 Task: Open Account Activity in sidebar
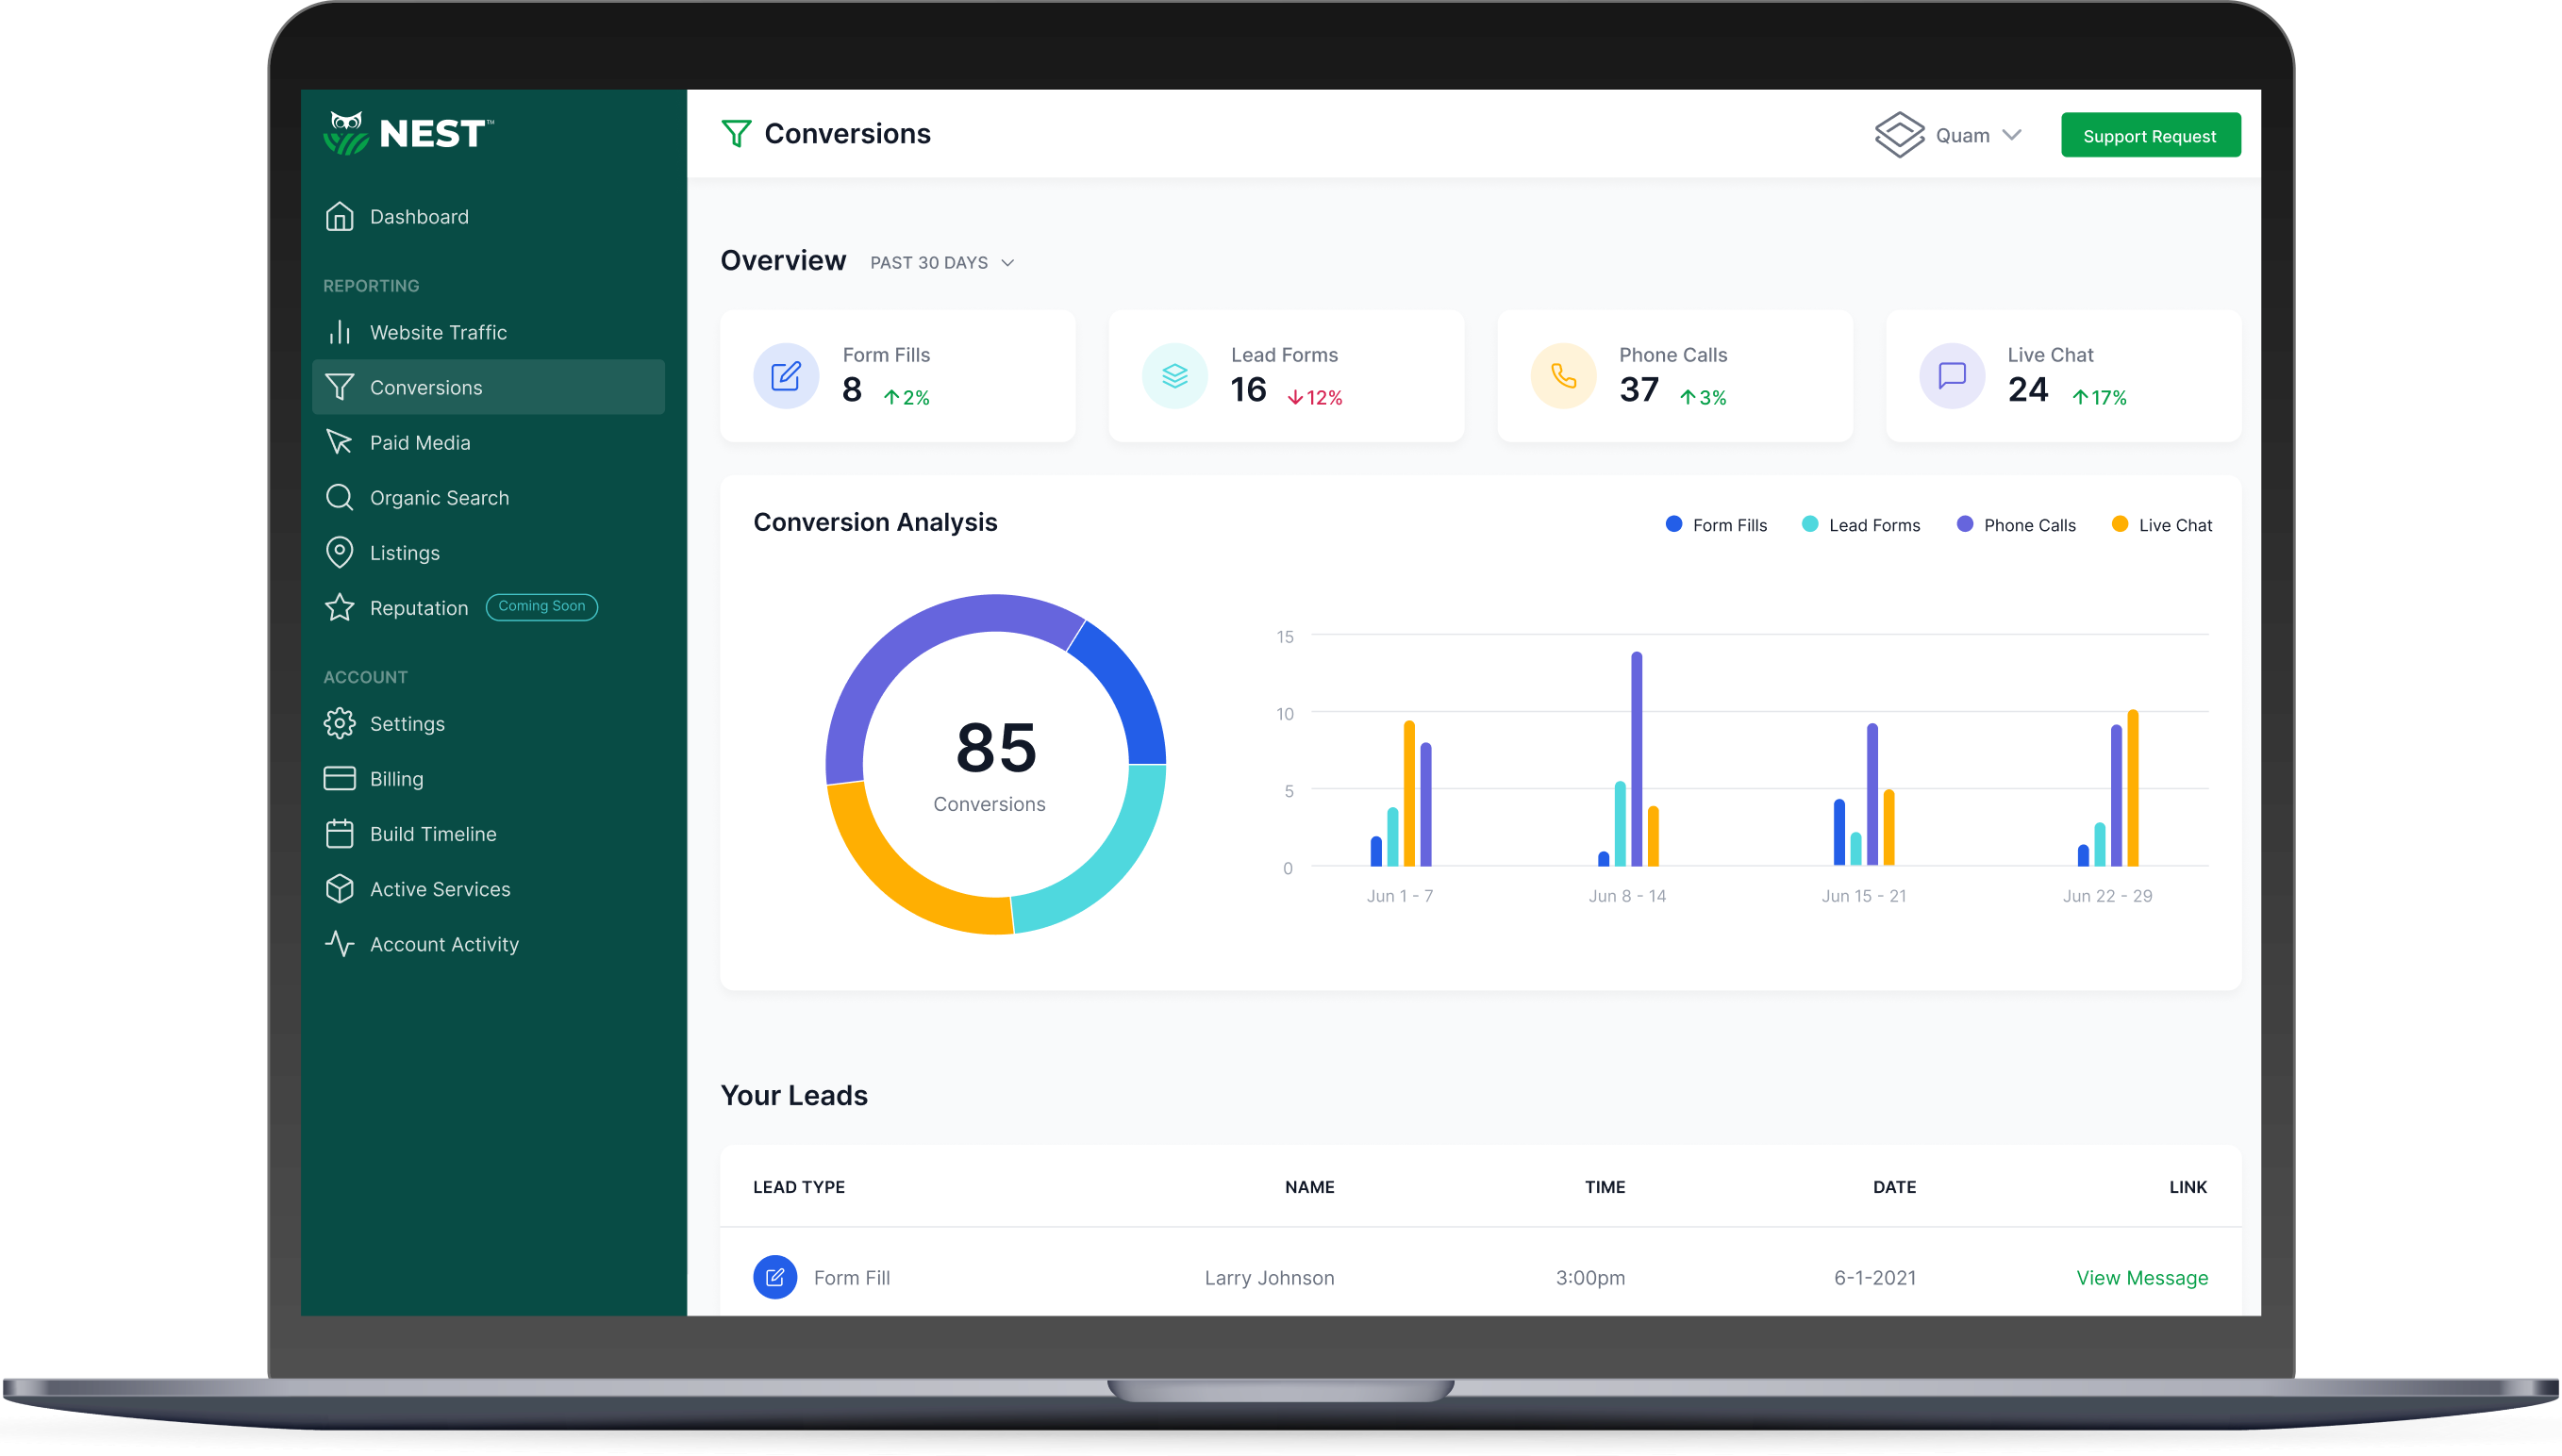click(x=443, y=944)
